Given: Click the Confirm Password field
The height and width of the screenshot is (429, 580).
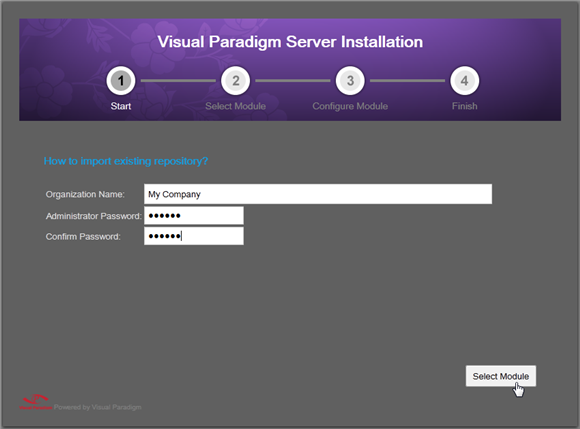Looking at the screenshot, I should (194, 236).
